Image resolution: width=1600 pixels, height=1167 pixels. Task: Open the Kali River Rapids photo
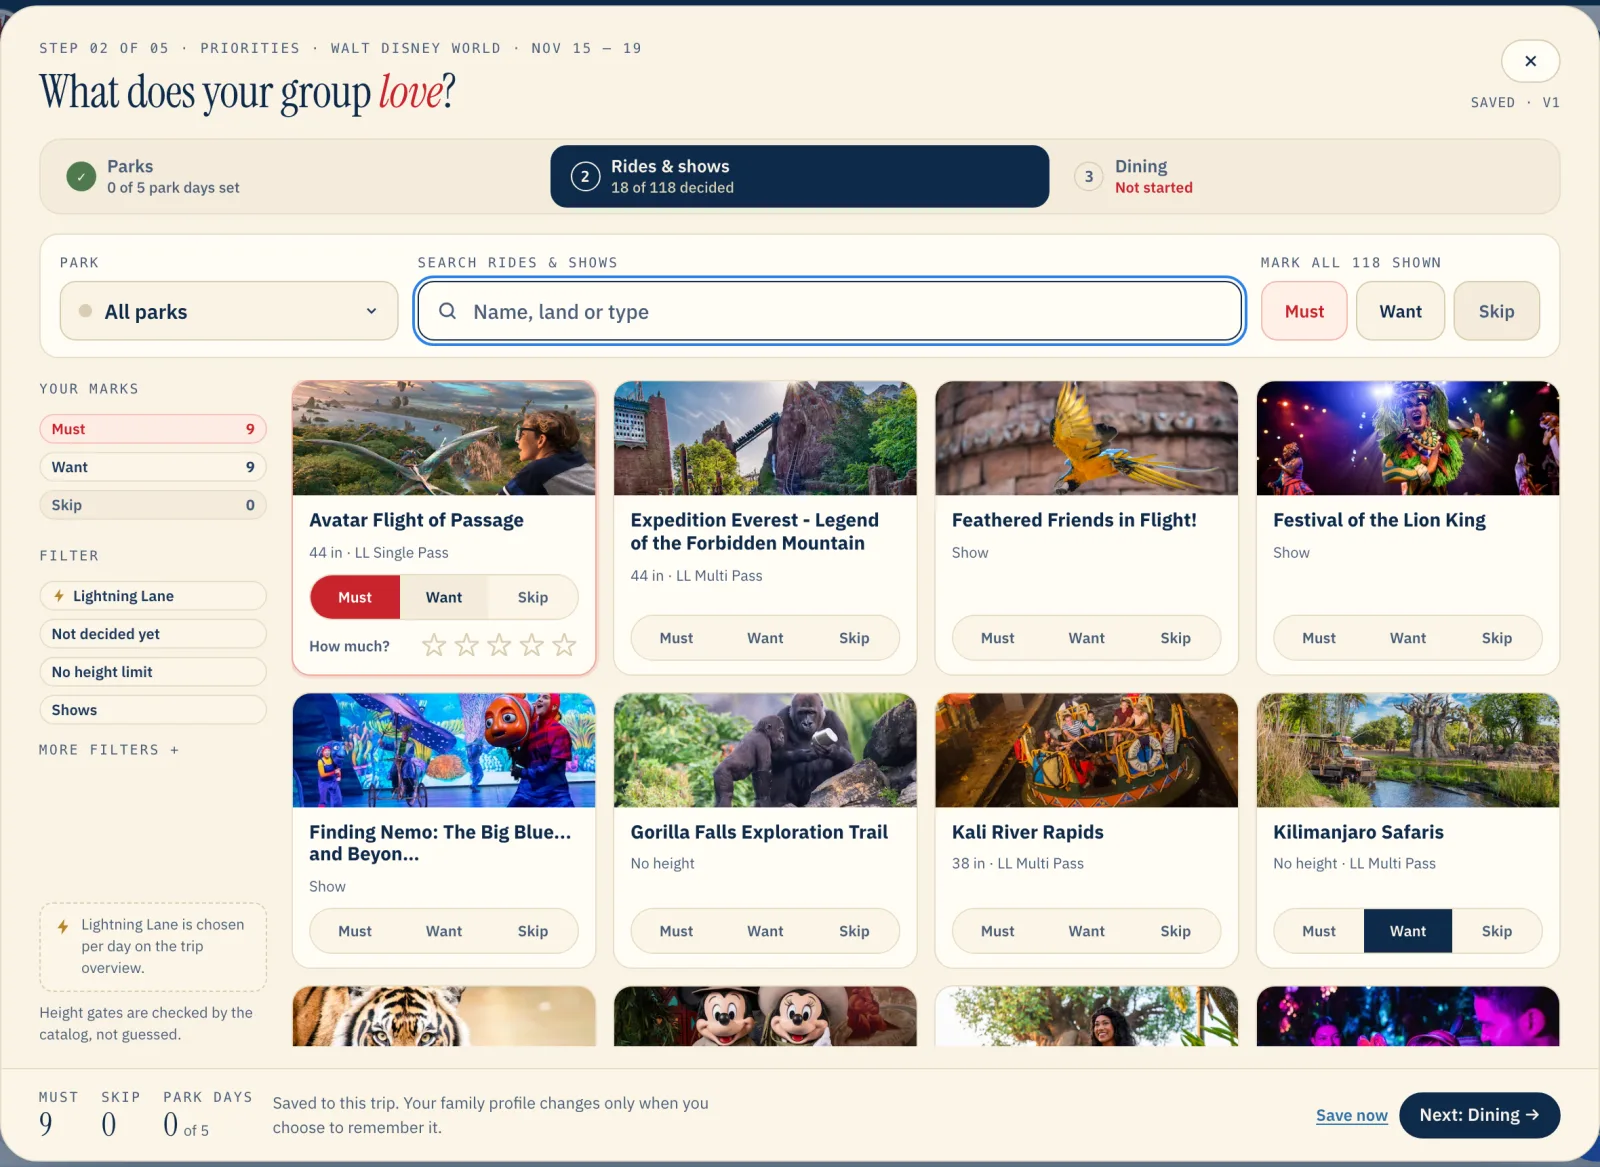click(1086, 750)
